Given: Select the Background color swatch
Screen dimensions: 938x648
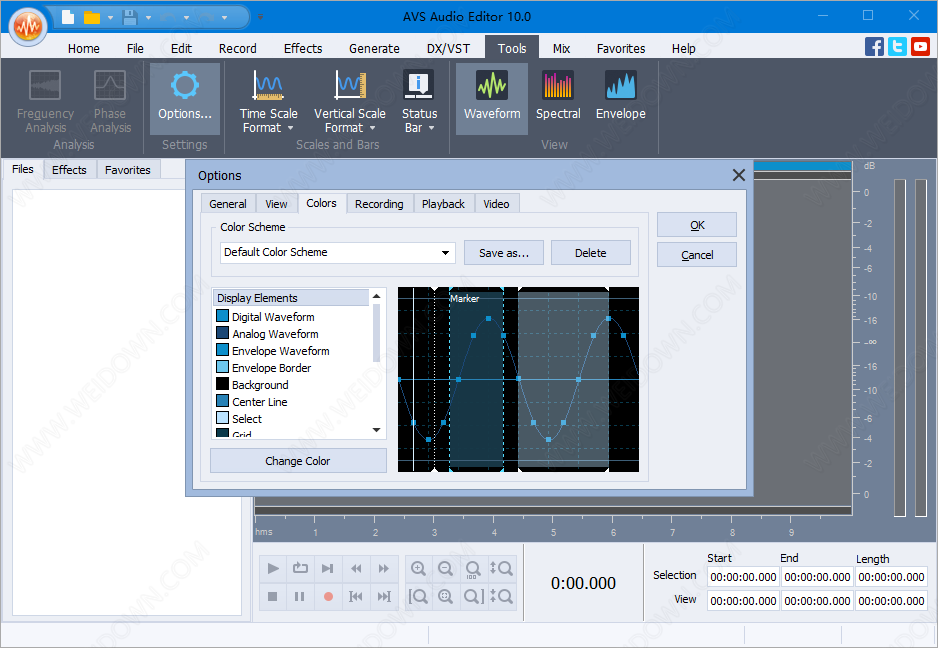Looking at the screenshot, I should pyautogui.click(x=223, y=384).
